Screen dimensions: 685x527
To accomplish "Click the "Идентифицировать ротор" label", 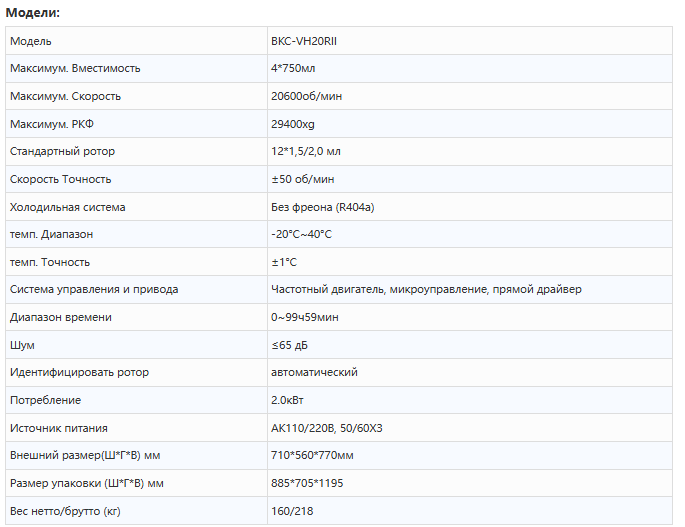I will click(x=79, y=372).
